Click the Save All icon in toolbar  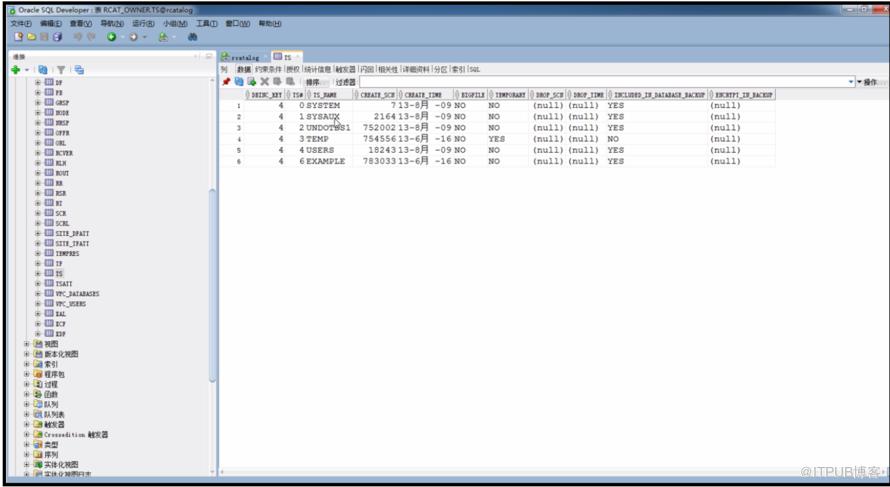click(x=57, y=37)
